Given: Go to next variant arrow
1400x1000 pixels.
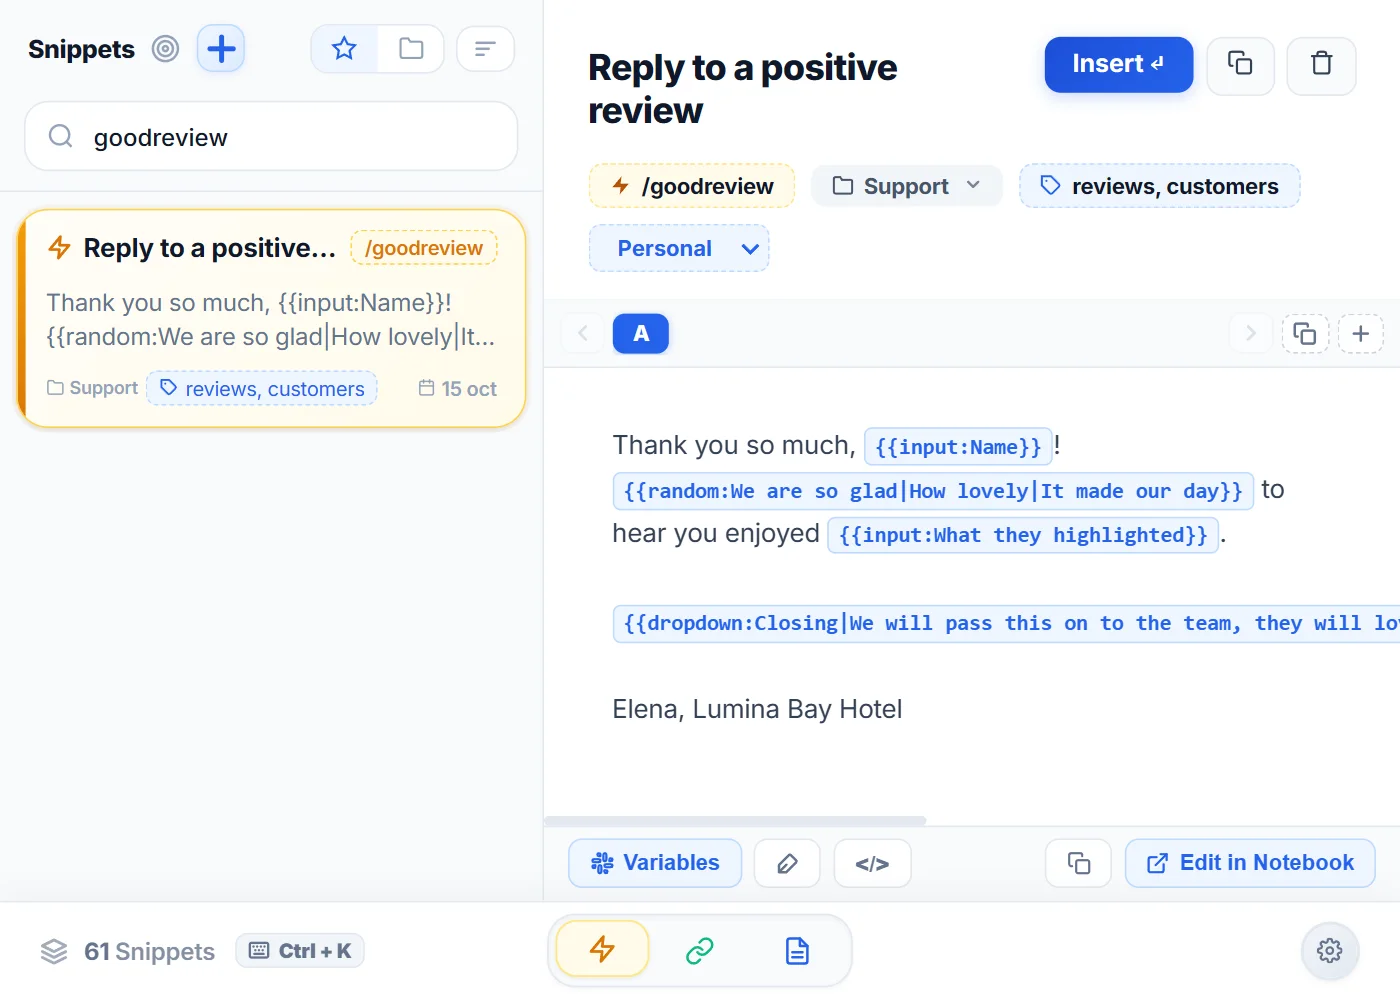Looking at the screenshot, I should [1250, 333].
